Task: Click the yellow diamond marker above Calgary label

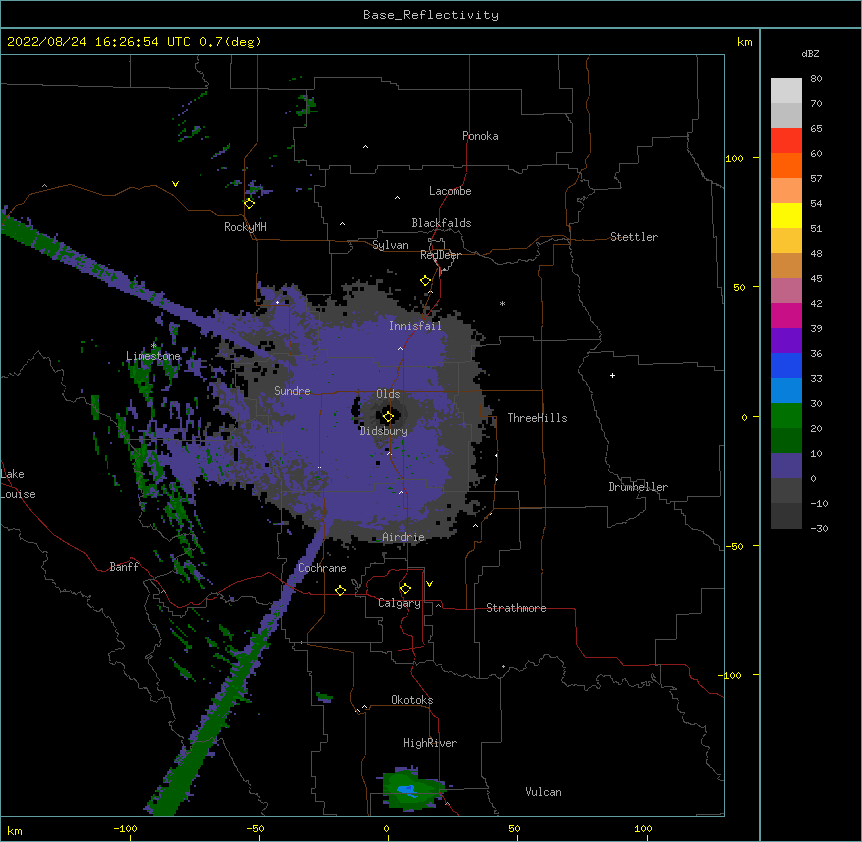Action: [405, 589]
